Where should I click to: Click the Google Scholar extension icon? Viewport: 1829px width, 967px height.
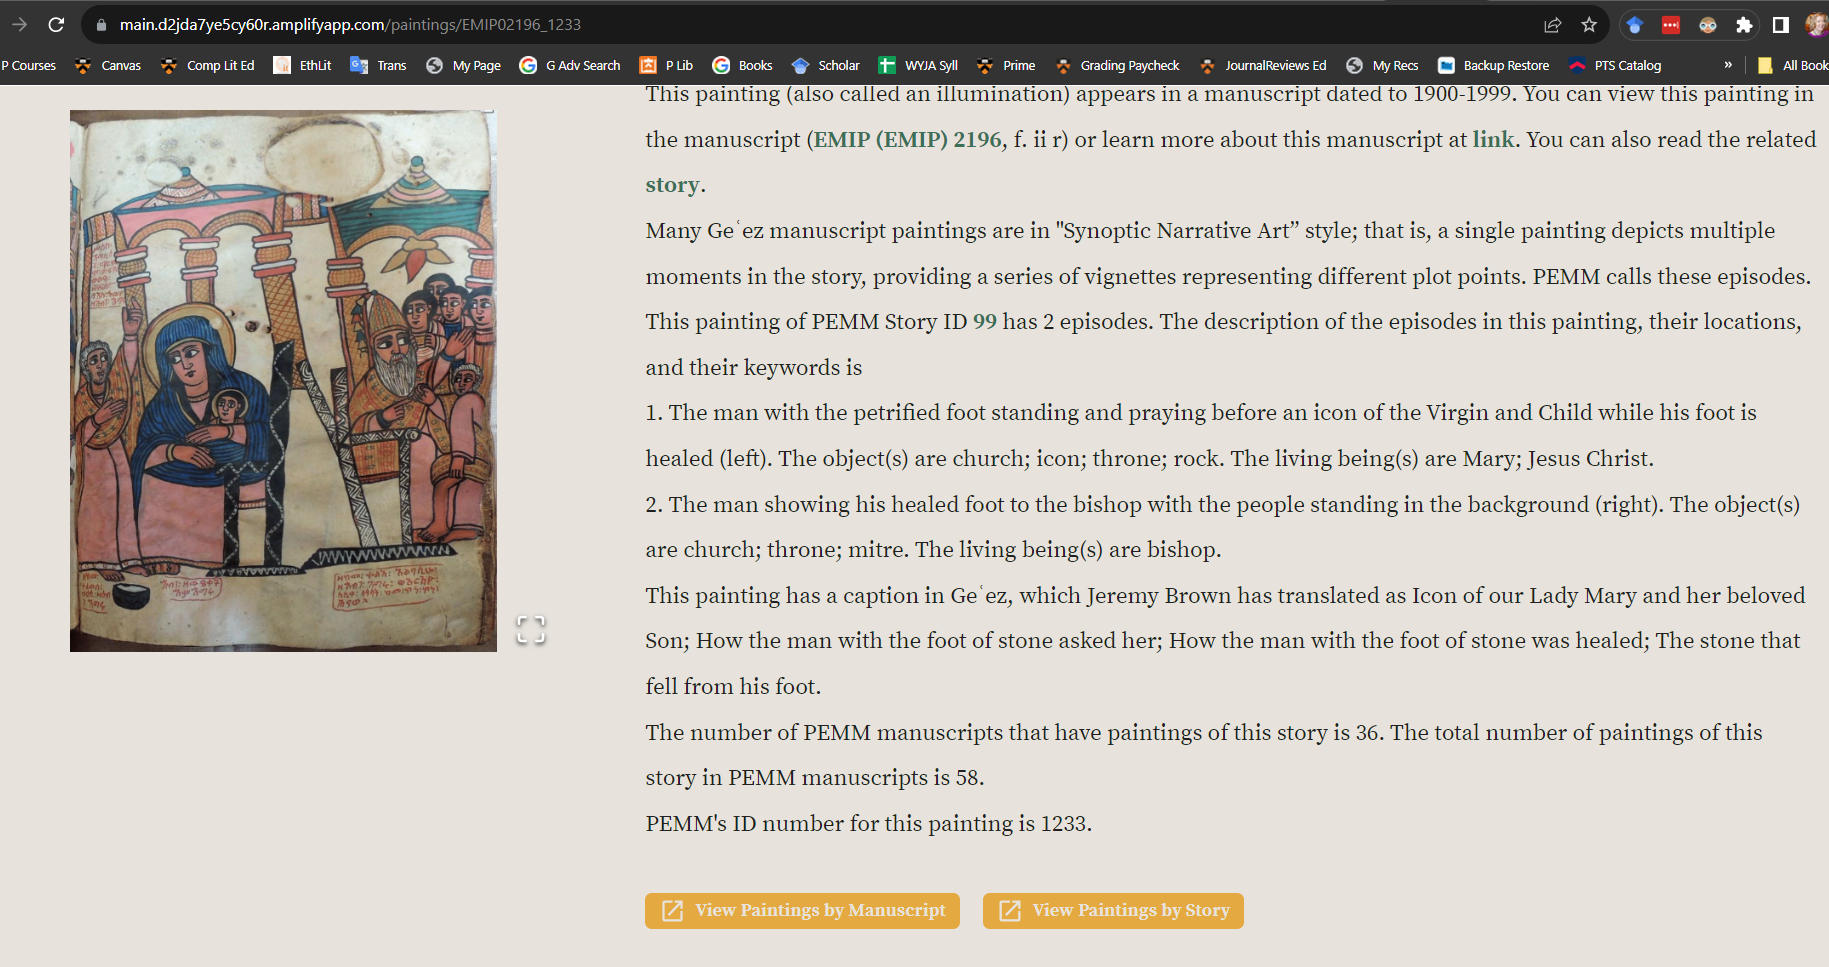tap(1635, 25)
